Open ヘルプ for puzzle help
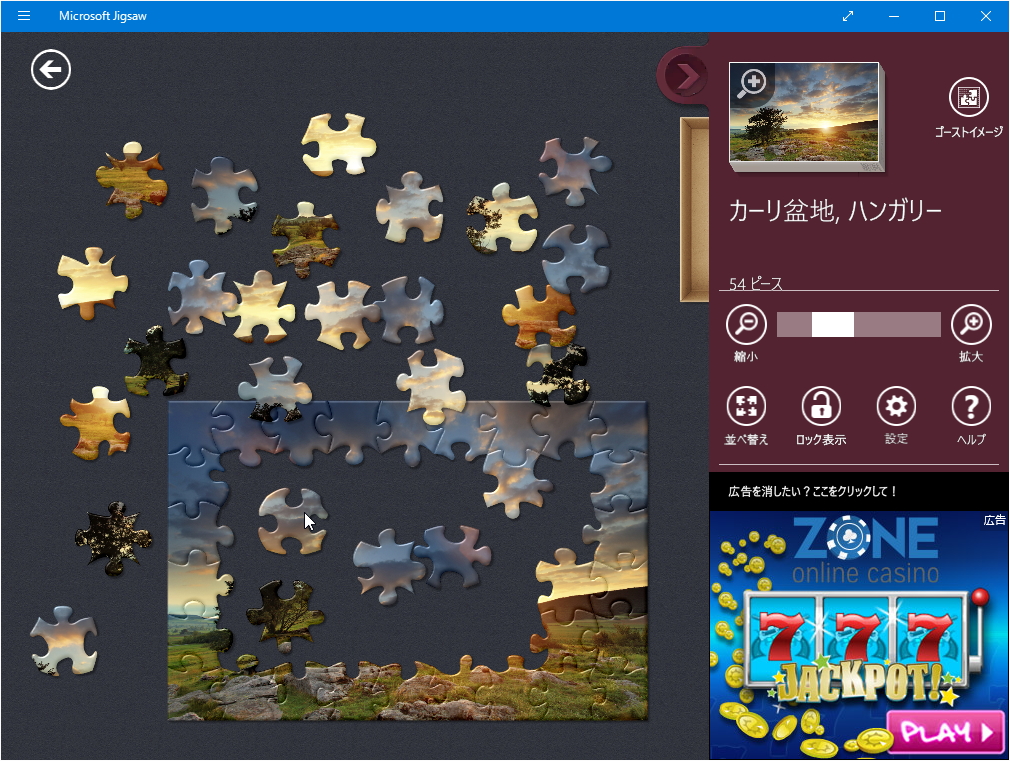The width and height of the screenshot is (1010, 761). (970, 407)
